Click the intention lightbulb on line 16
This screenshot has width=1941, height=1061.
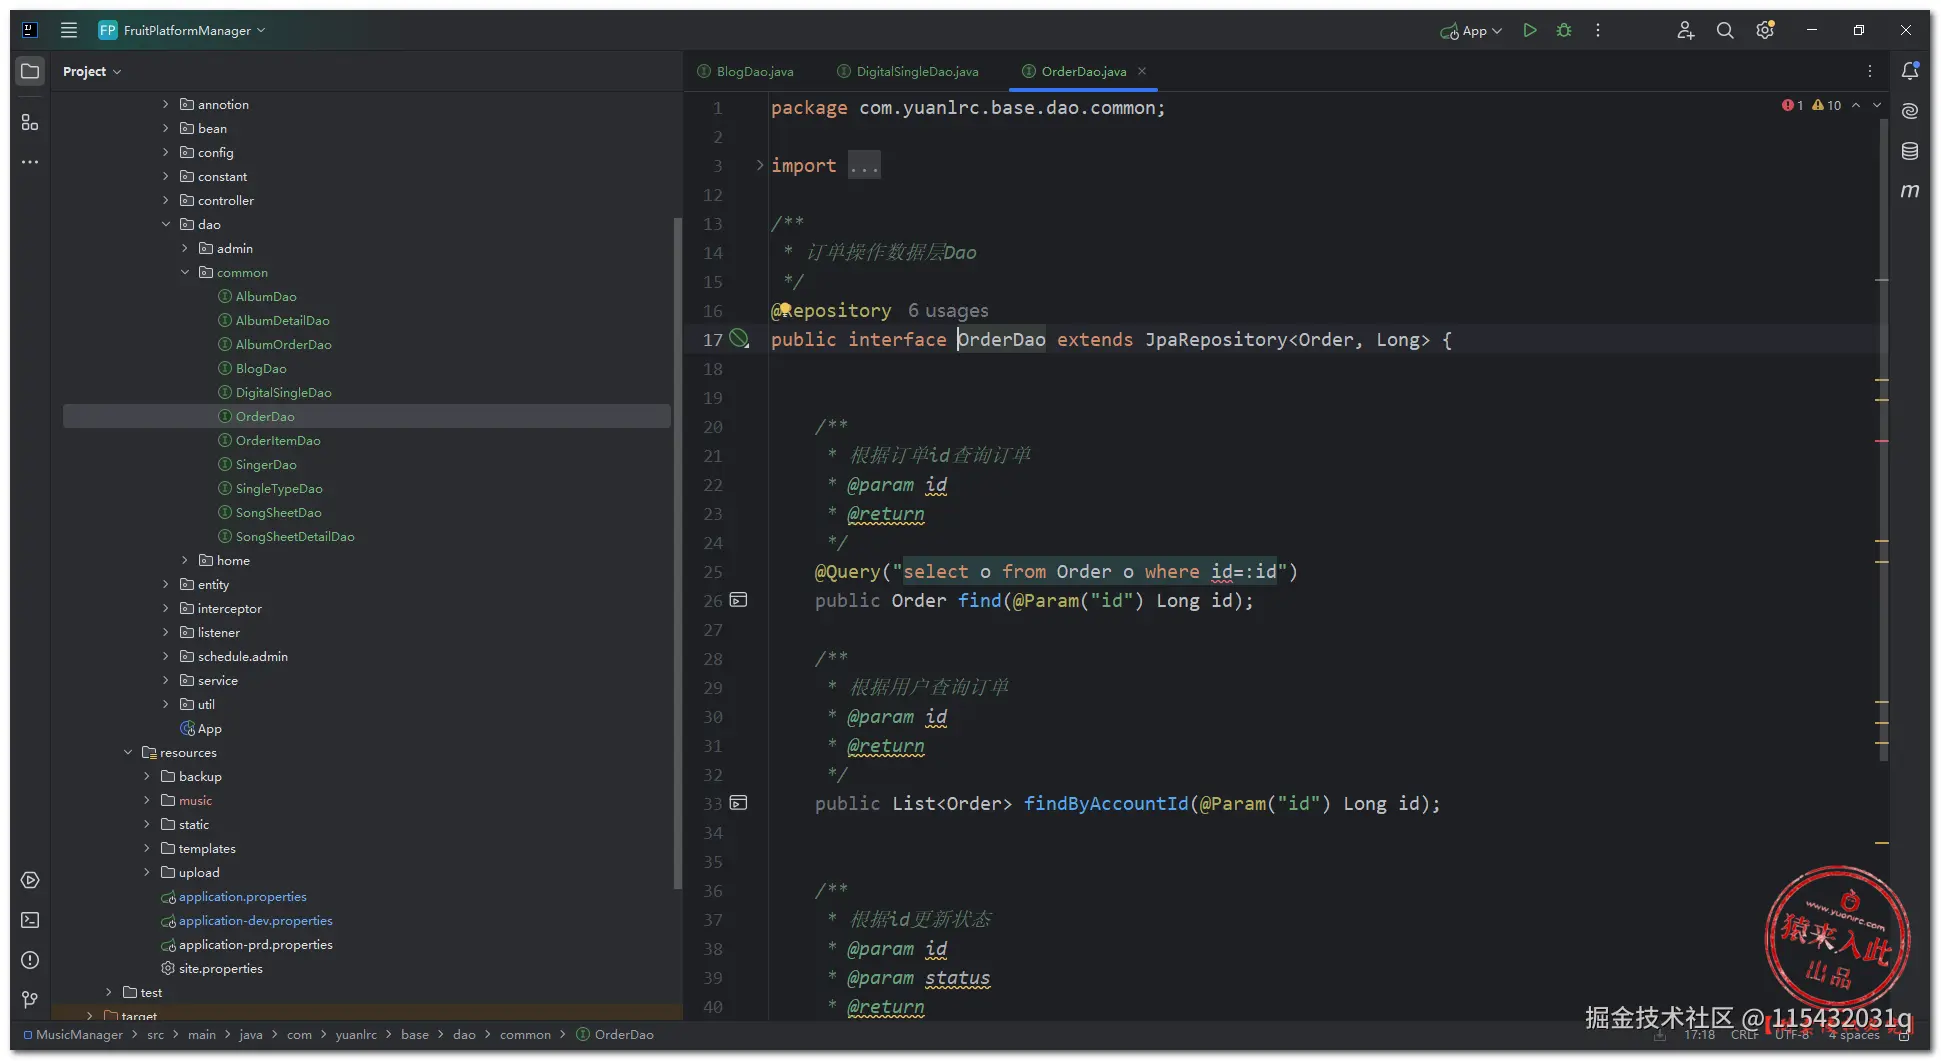pos(785,309)
